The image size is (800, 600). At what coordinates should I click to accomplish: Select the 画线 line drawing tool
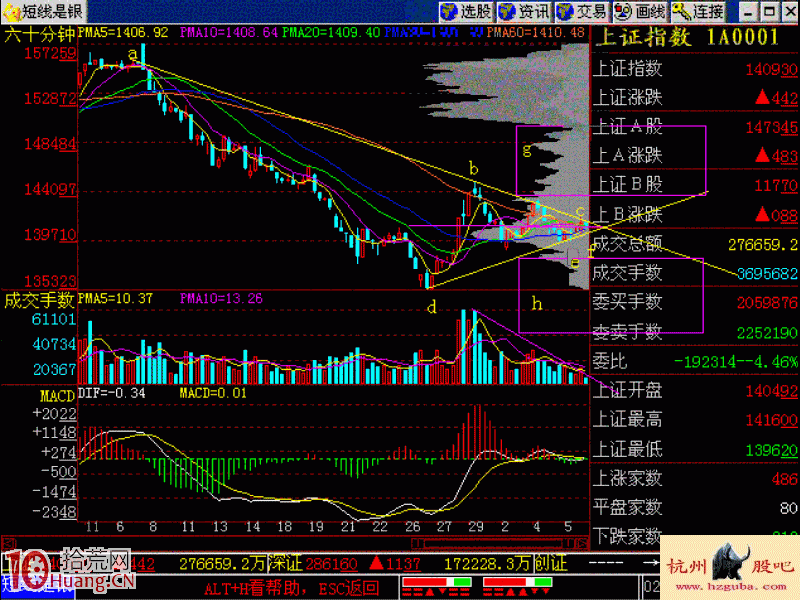(x=640, y=11)
